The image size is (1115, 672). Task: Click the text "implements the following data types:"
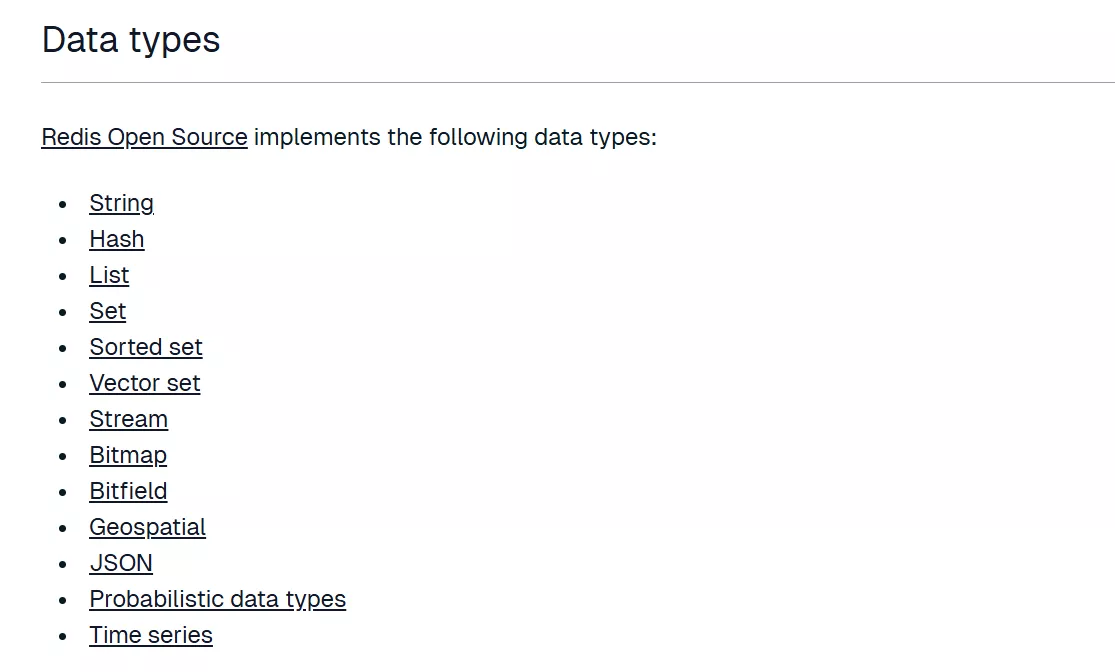click(x=455, y=137)
